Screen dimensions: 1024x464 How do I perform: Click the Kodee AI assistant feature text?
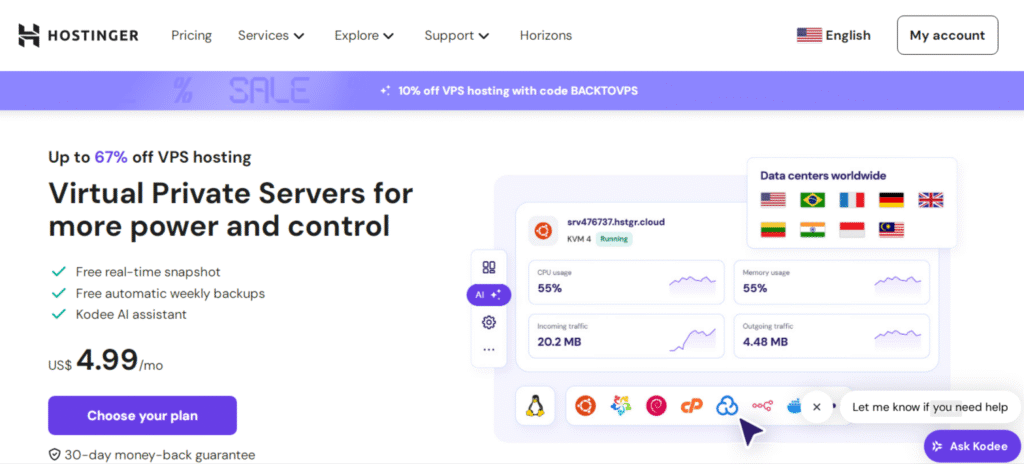131,314
